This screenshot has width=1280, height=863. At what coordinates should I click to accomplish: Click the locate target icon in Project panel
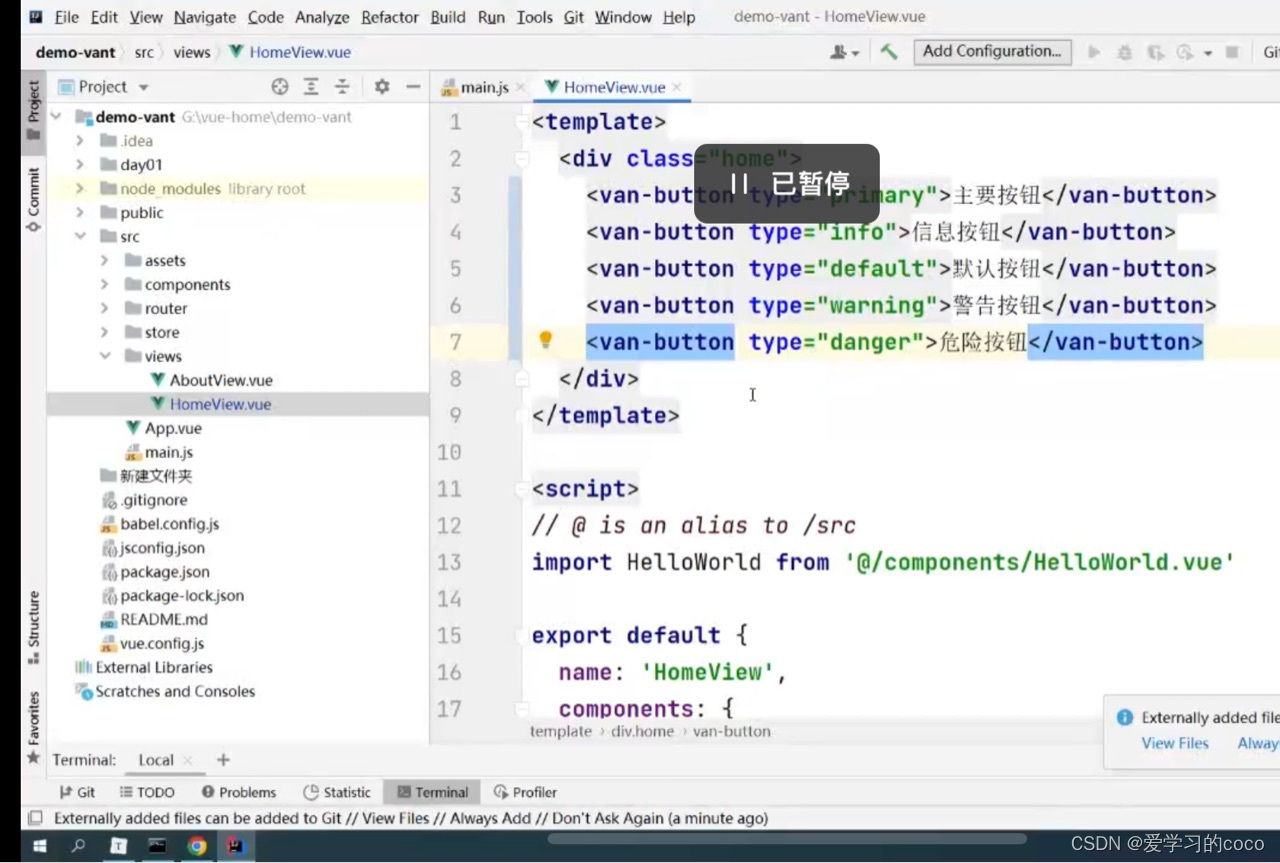click(280, 87)
